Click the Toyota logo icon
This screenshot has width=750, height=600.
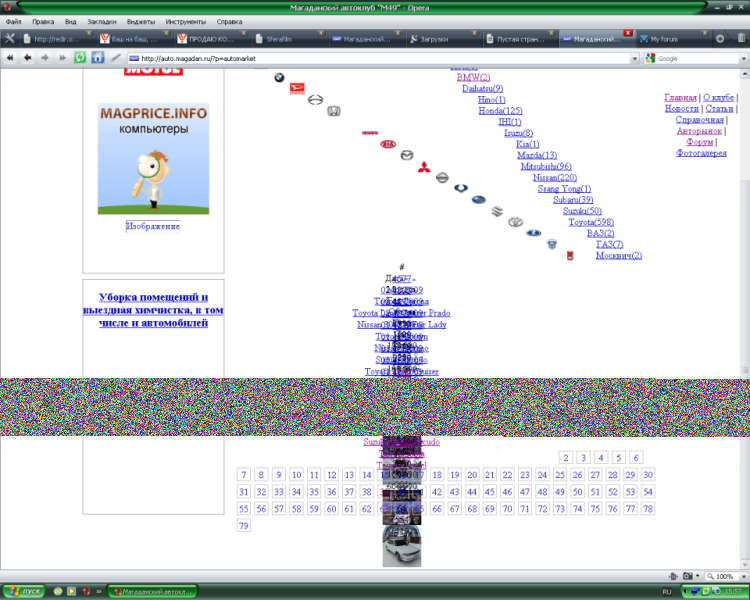515,222
